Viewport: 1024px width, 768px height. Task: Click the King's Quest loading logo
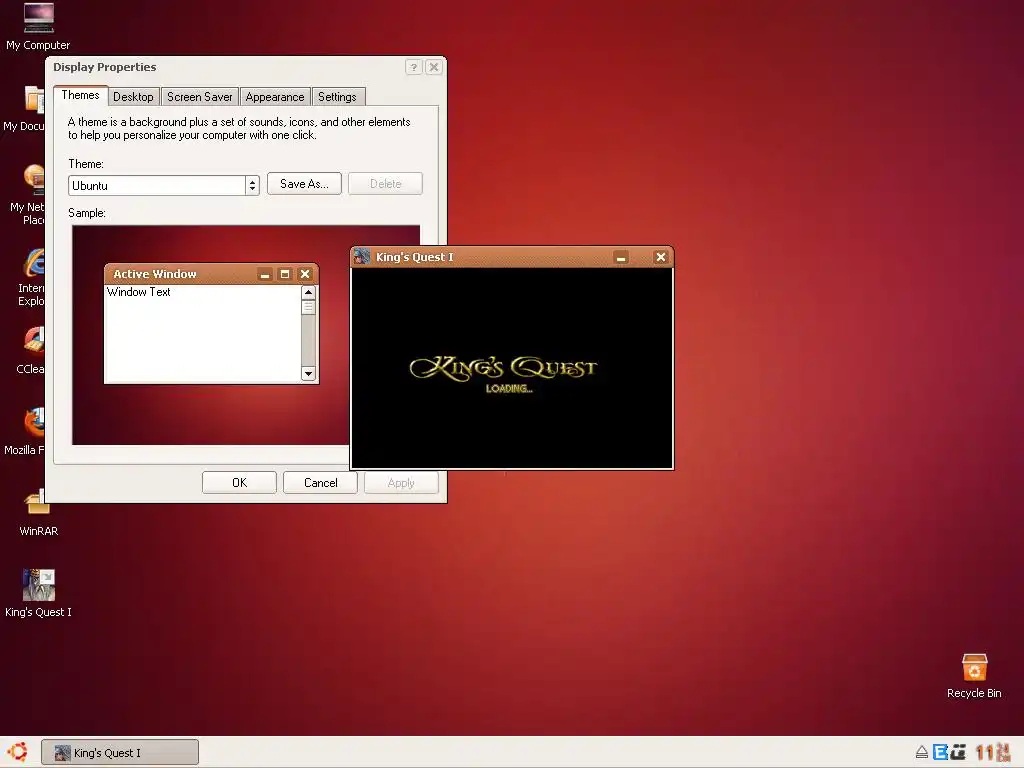(503, 368)
